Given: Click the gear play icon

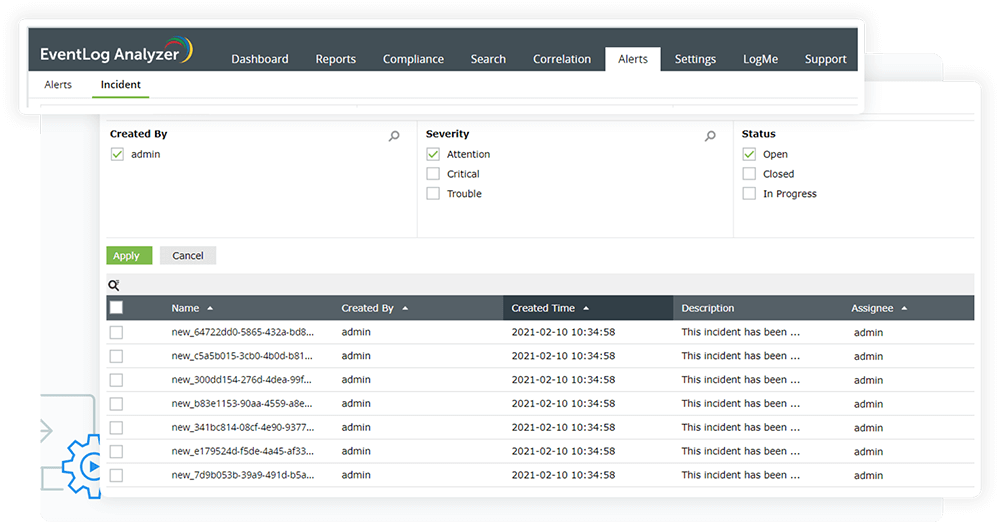Looking at the screenshot, I should click(83, 466).
